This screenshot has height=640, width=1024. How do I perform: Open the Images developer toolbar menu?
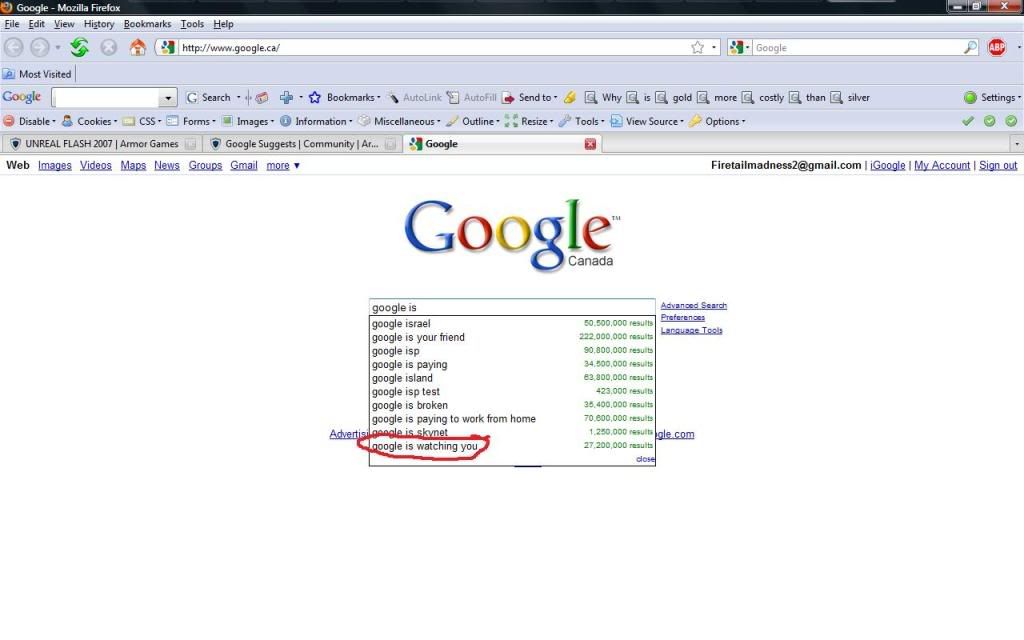pos(248,121)
